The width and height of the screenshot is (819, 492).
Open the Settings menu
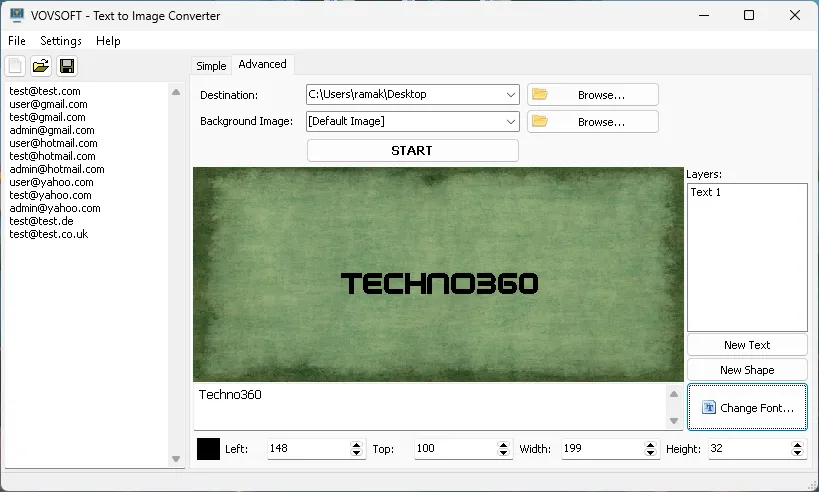pos(61,41)
